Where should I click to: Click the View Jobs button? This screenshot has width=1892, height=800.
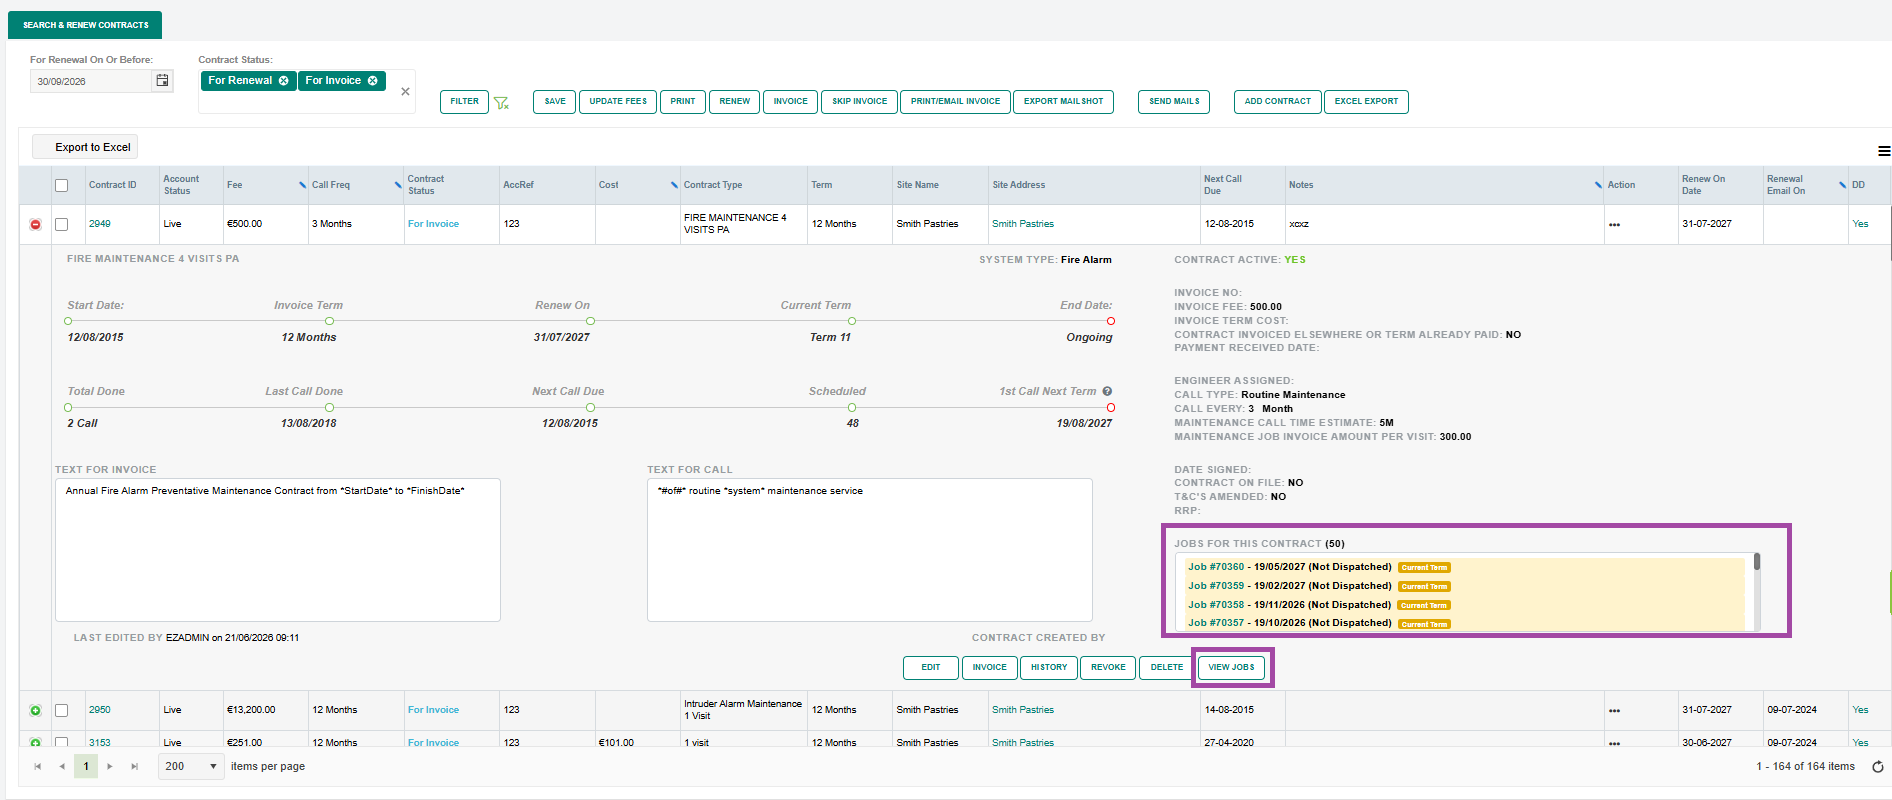coord(1231,668)
